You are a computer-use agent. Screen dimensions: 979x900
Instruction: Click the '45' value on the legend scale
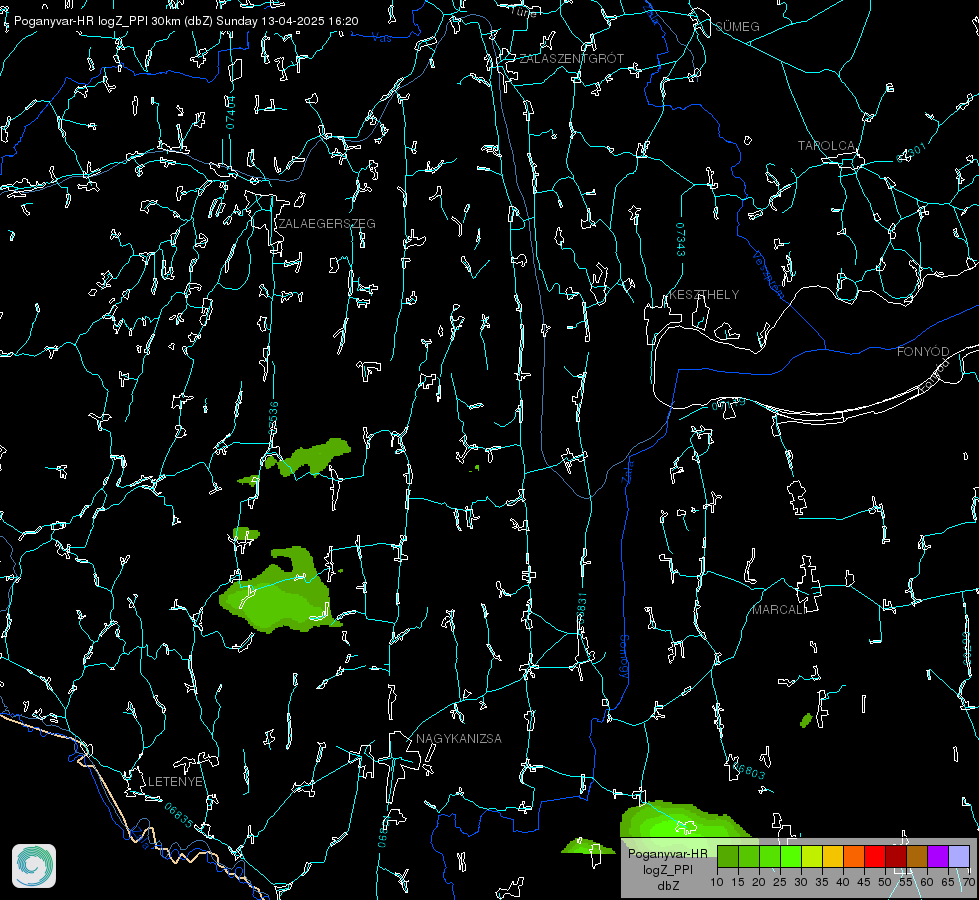[x=864, y=882]
